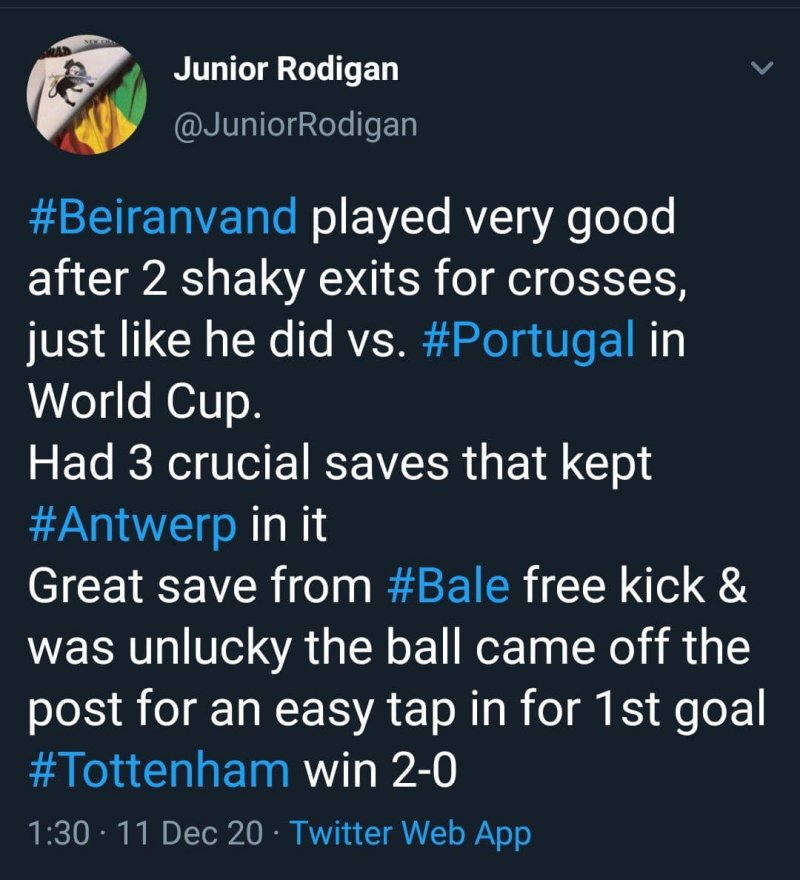Open the @JuniorRodigan handle link
The width and height of the screenshot is (800, 880).
coord(295,125)
